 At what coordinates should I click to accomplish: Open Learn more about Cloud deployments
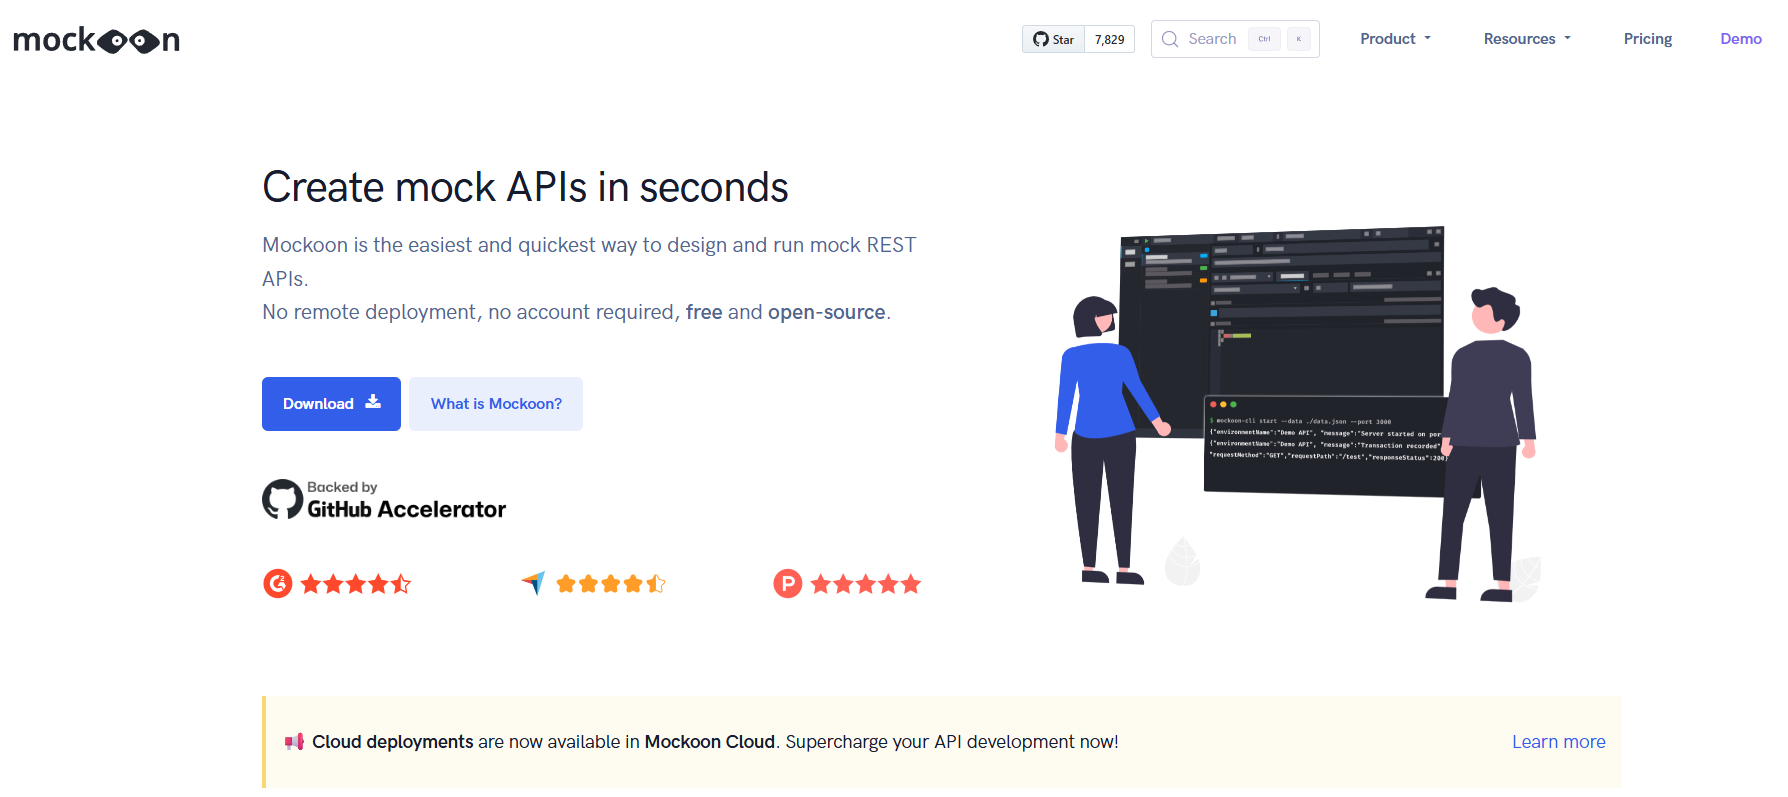pos(1558,742)
